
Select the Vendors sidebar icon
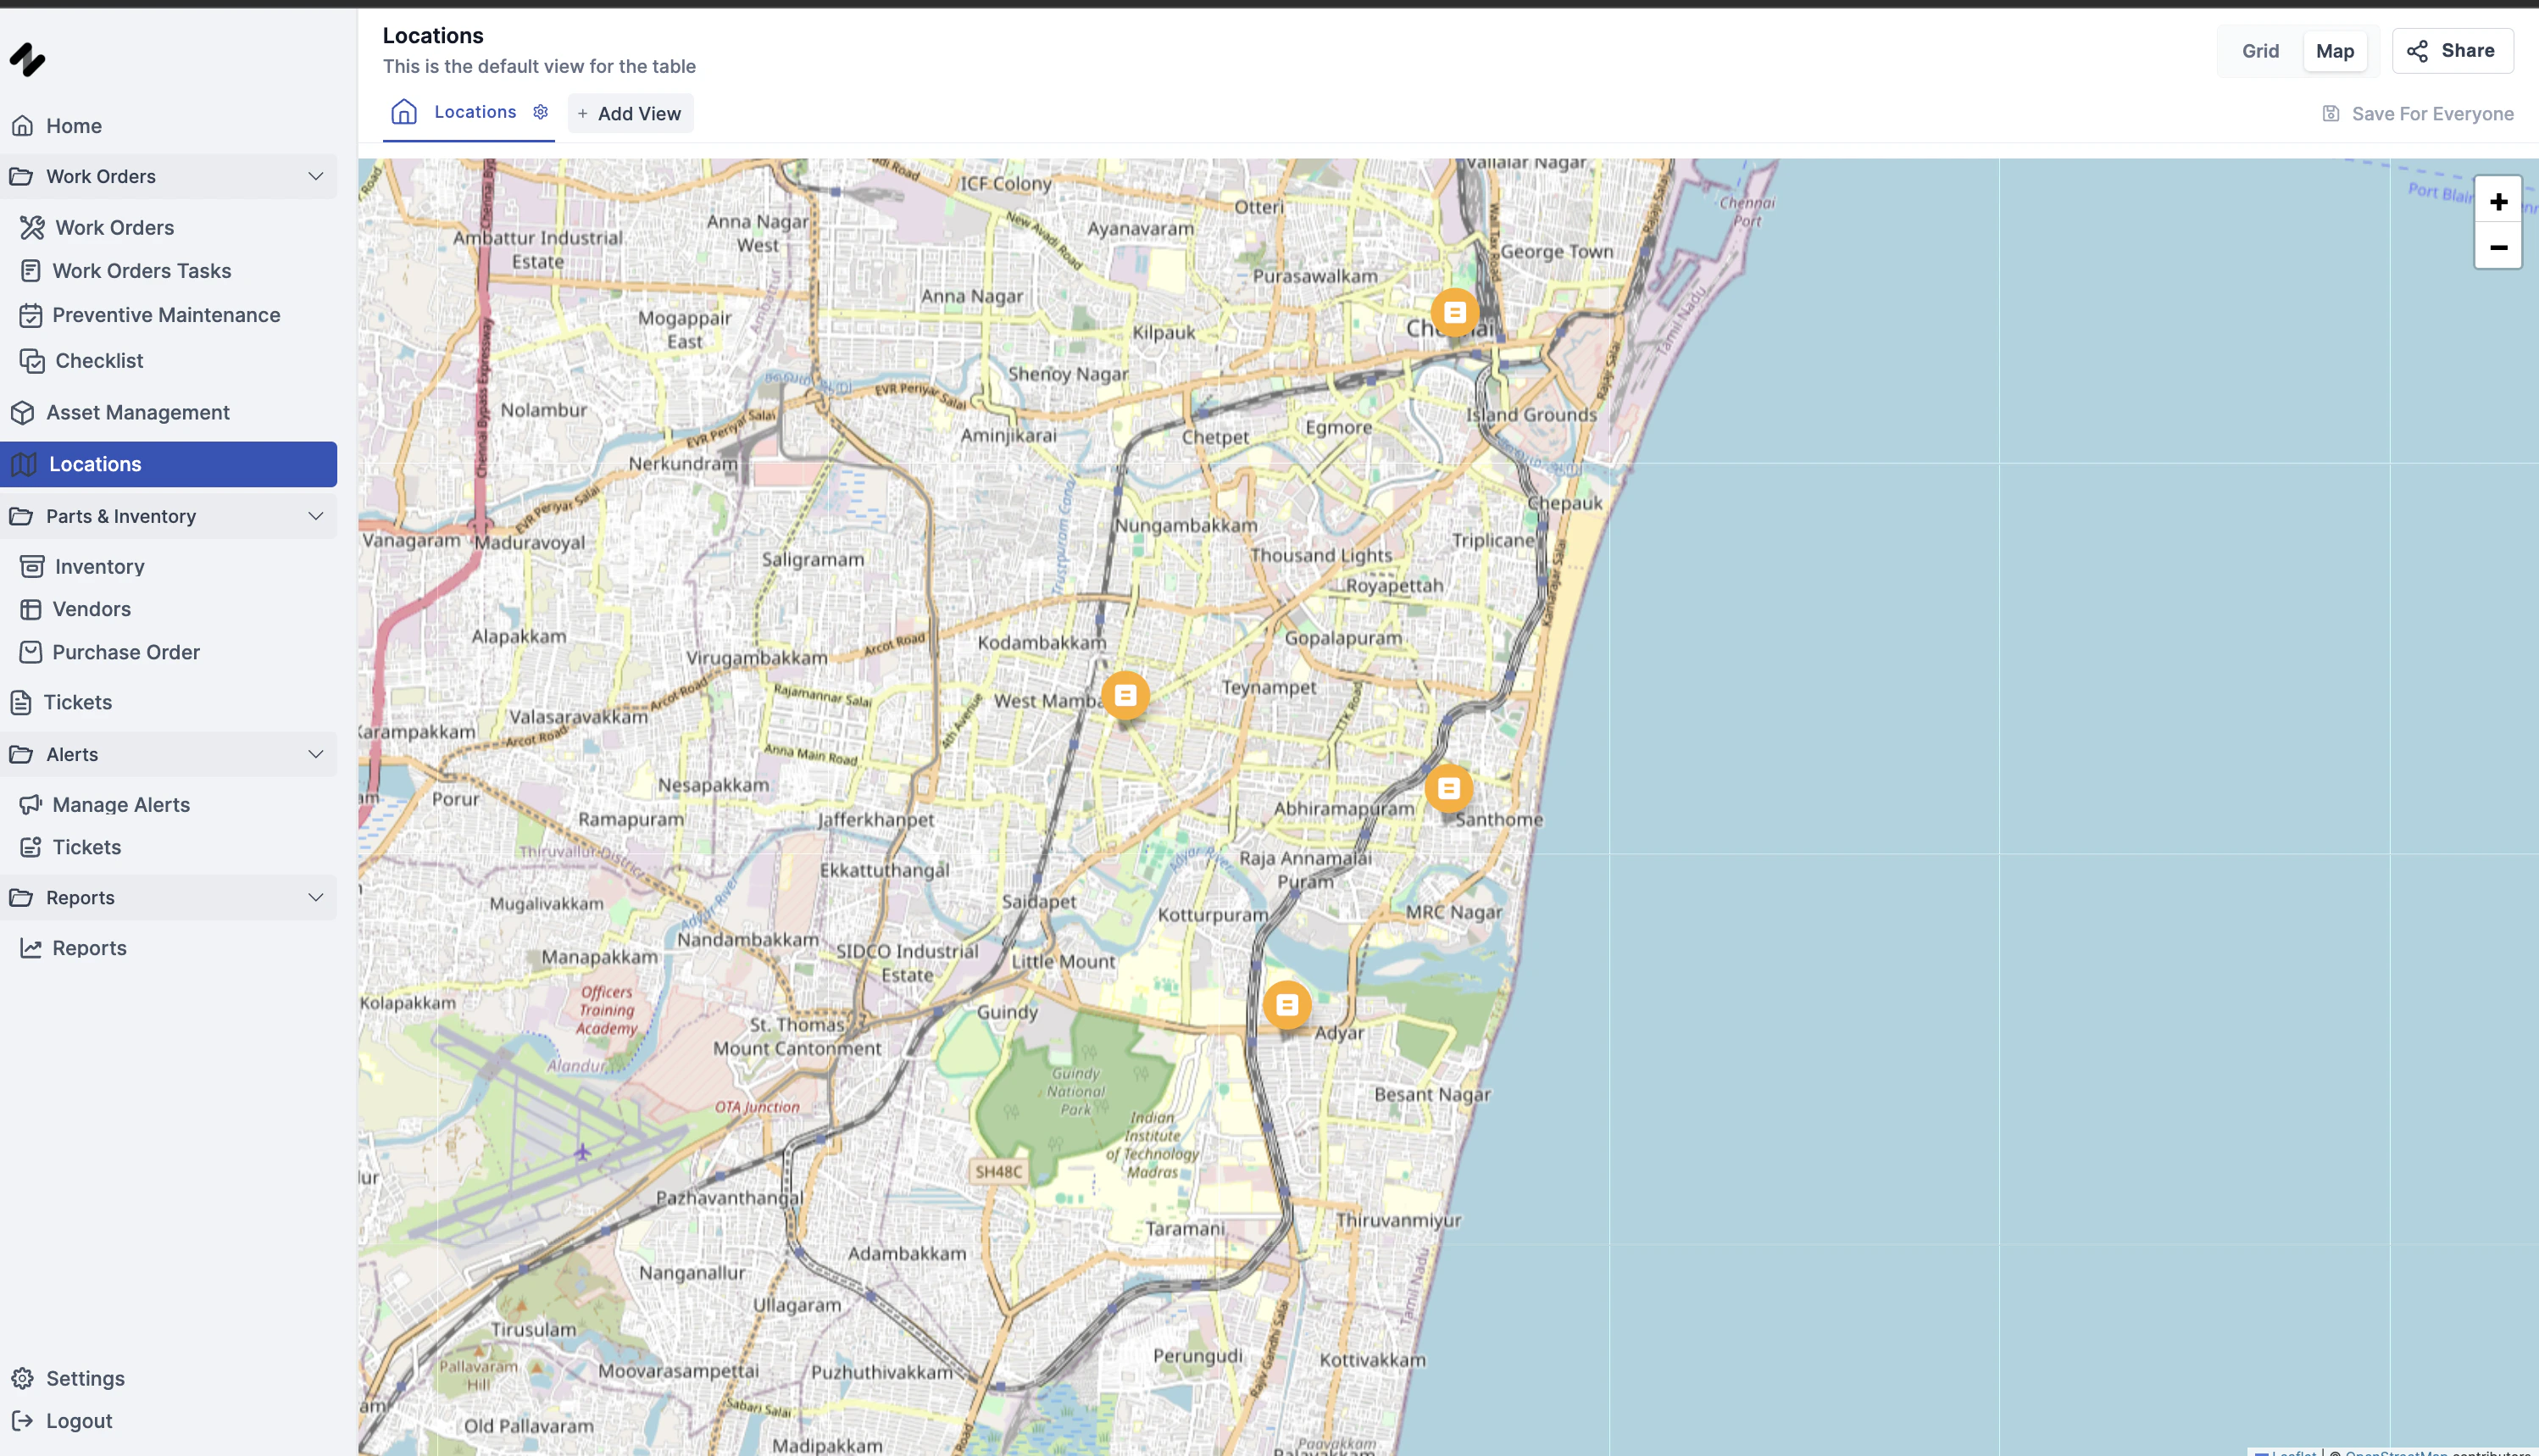[31, 608]
